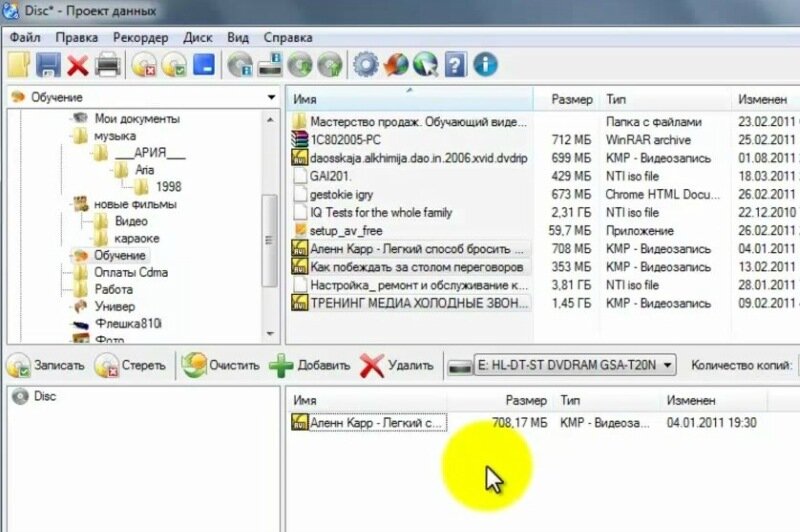The width and height of the screenshot is (800, 532).
Task: Click the Очистить button
Action: 220,365
